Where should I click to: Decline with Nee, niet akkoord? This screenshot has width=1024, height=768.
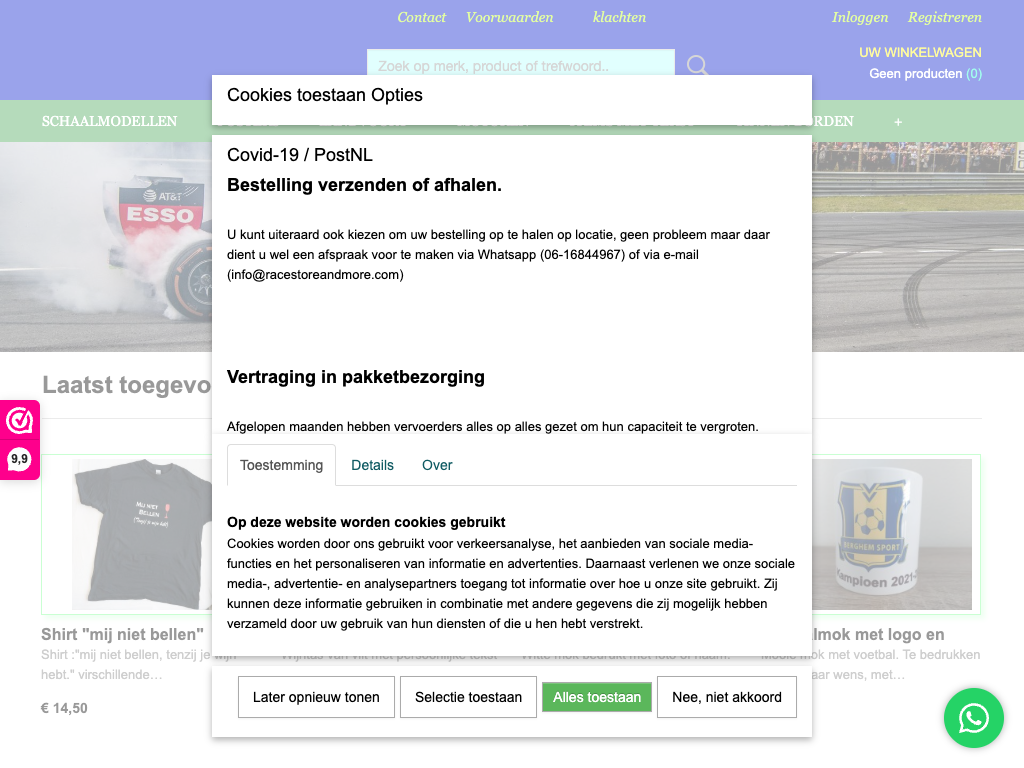727,697
